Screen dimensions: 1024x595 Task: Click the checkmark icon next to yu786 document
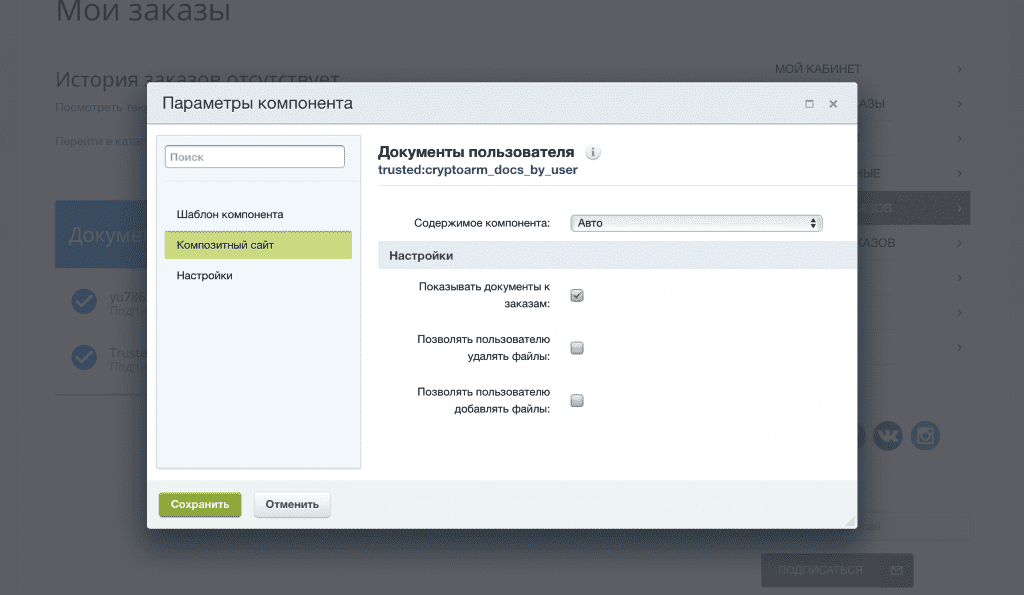coord(84,303)
